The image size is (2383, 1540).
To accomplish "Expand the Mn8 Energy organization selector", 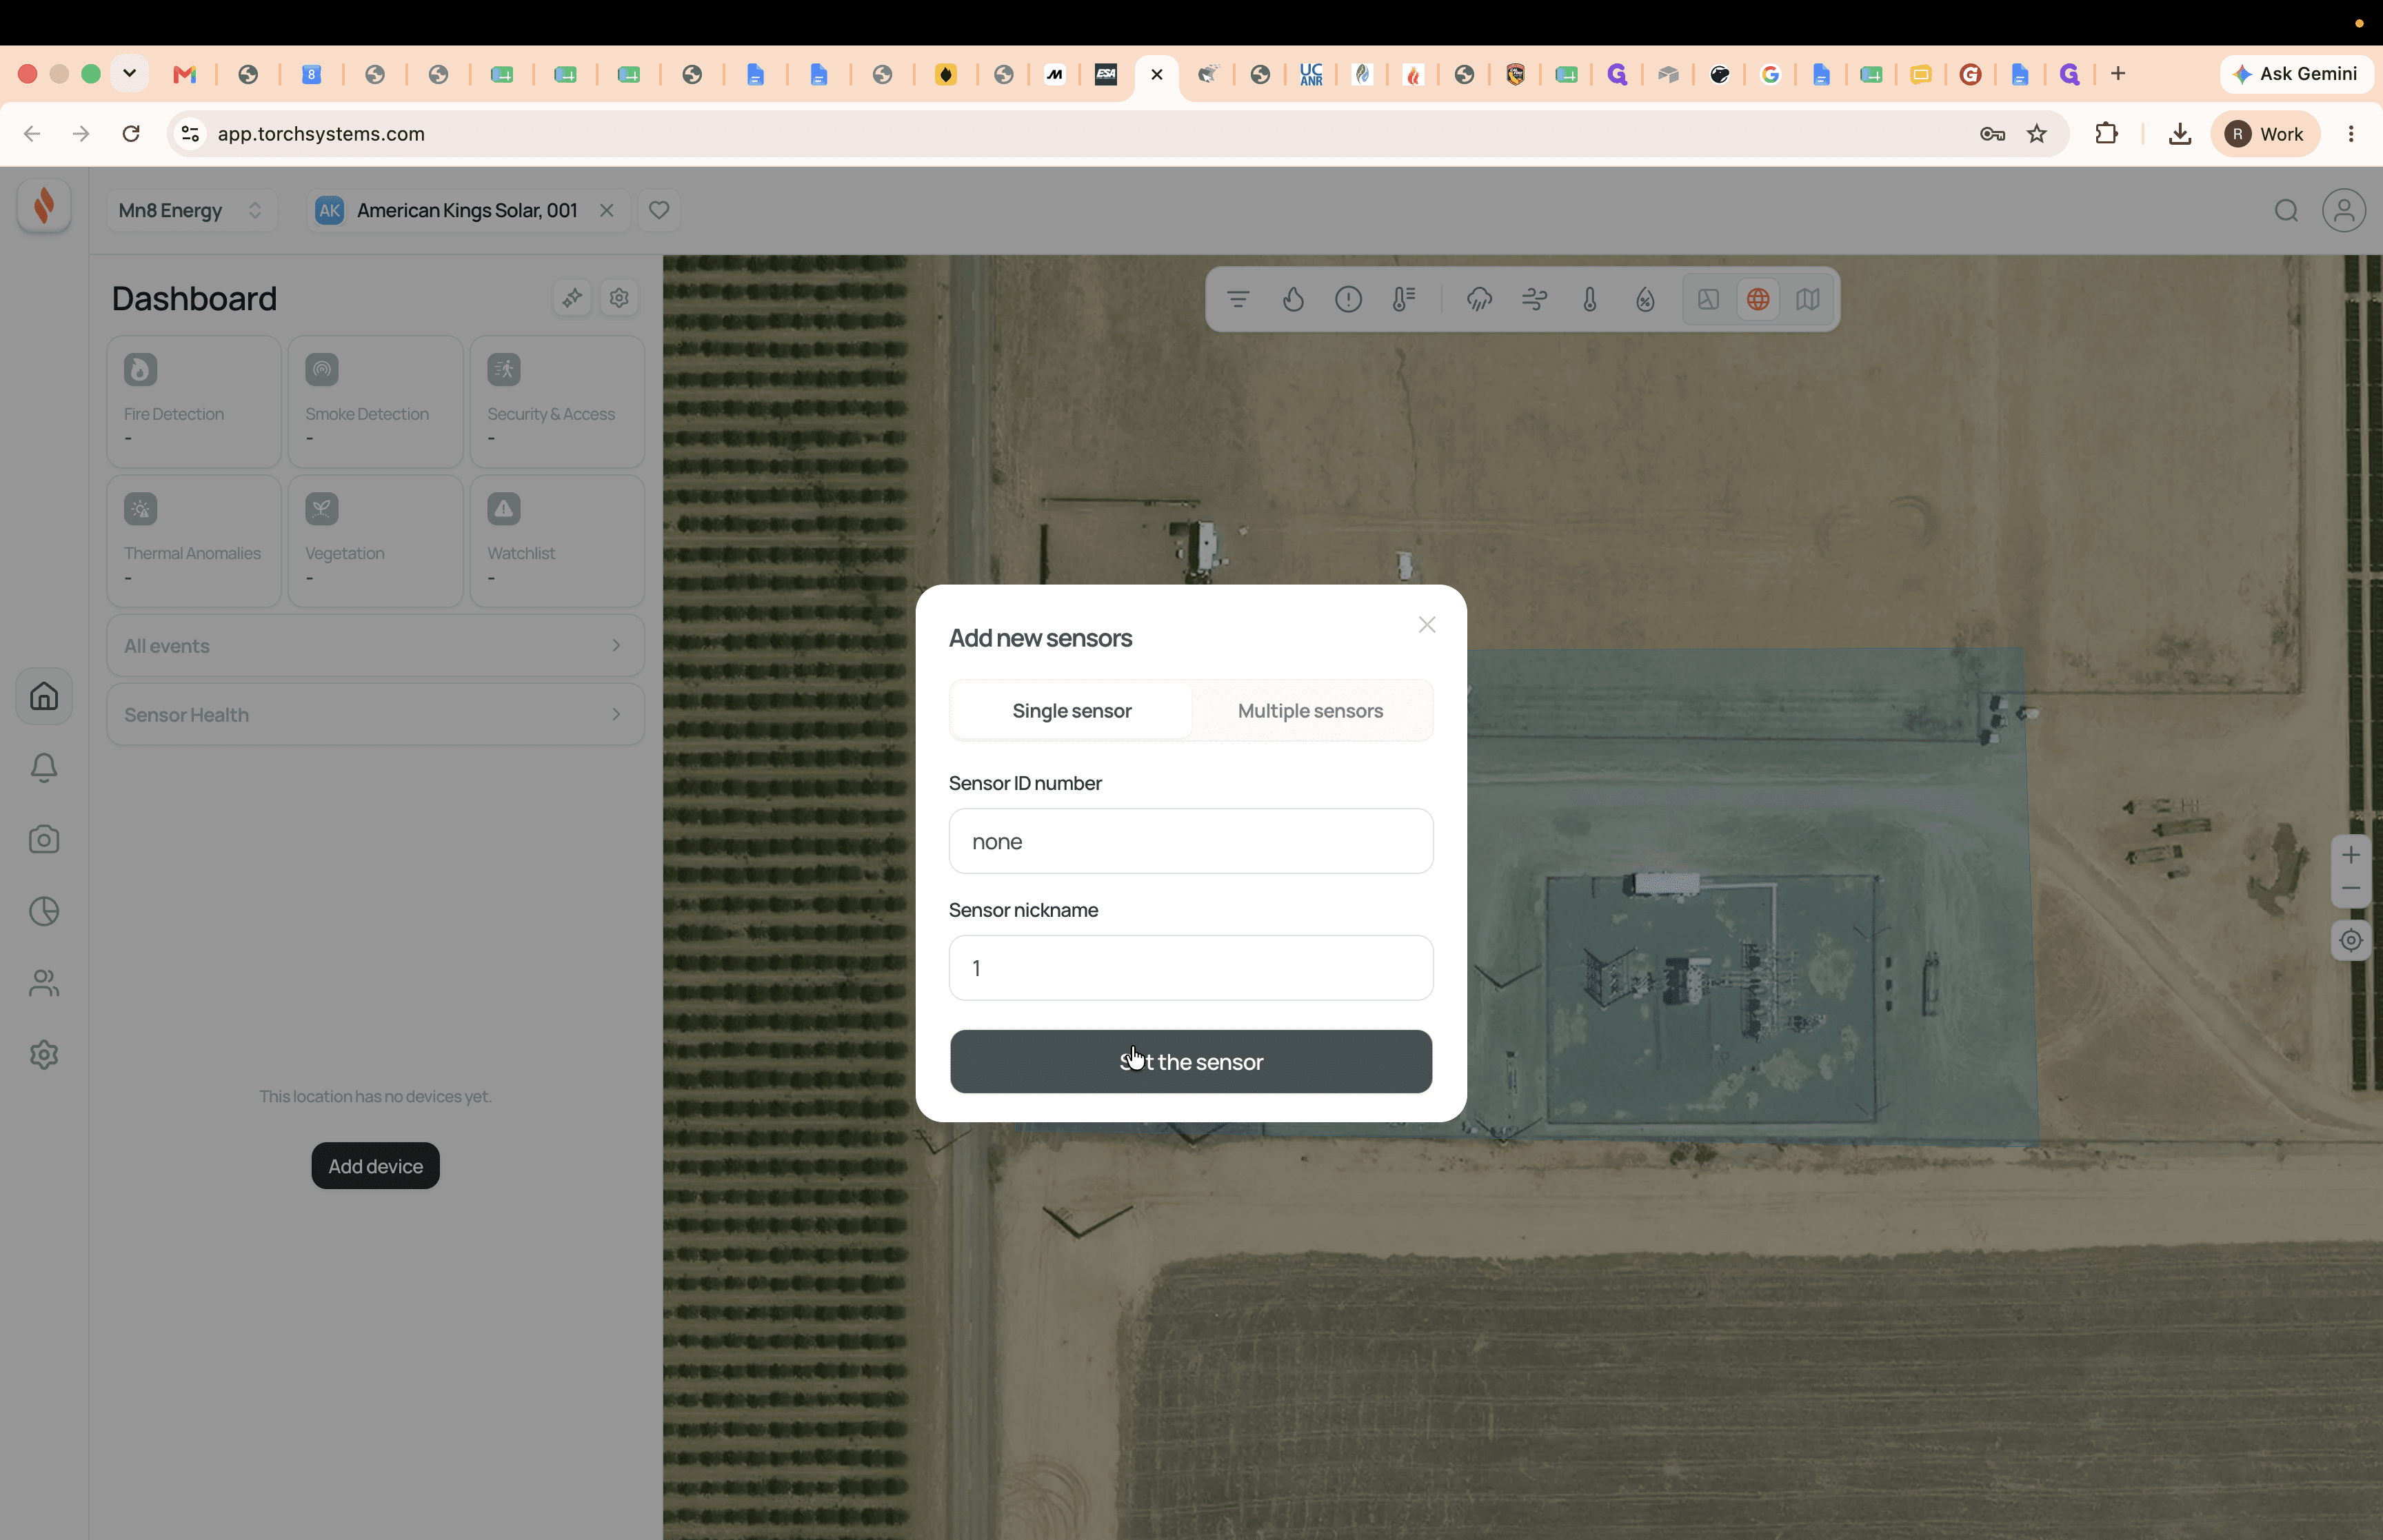I will tap(191, 210).
